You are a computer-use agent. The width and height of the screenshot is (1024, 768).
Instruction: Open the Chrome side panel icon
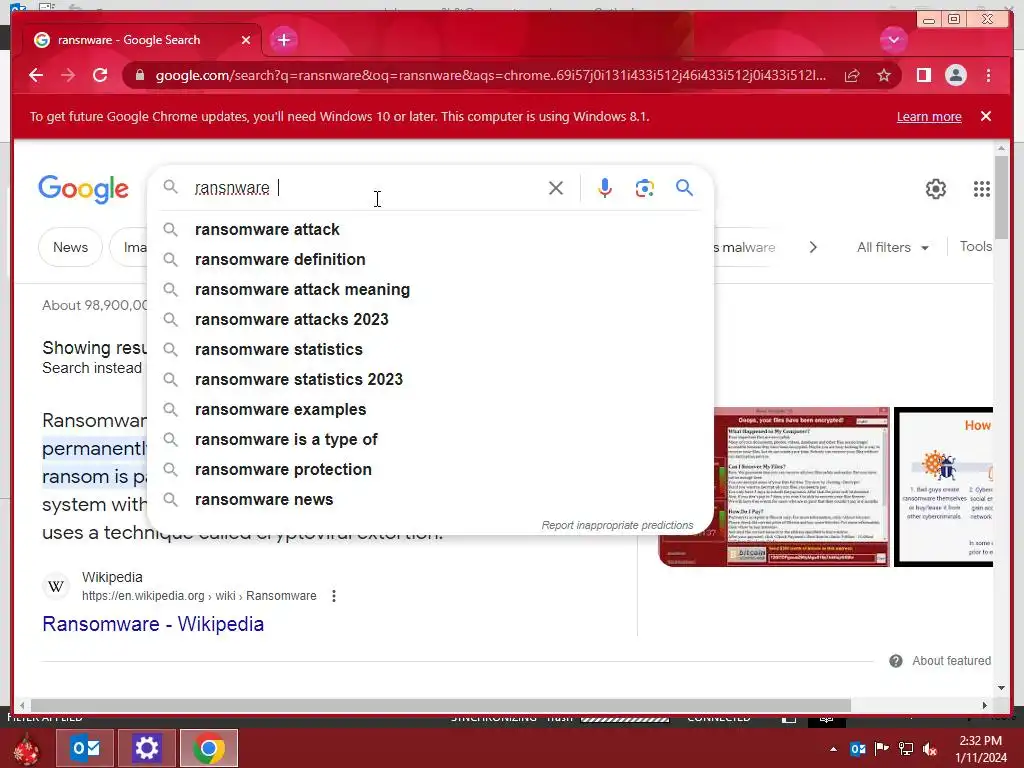923,76
